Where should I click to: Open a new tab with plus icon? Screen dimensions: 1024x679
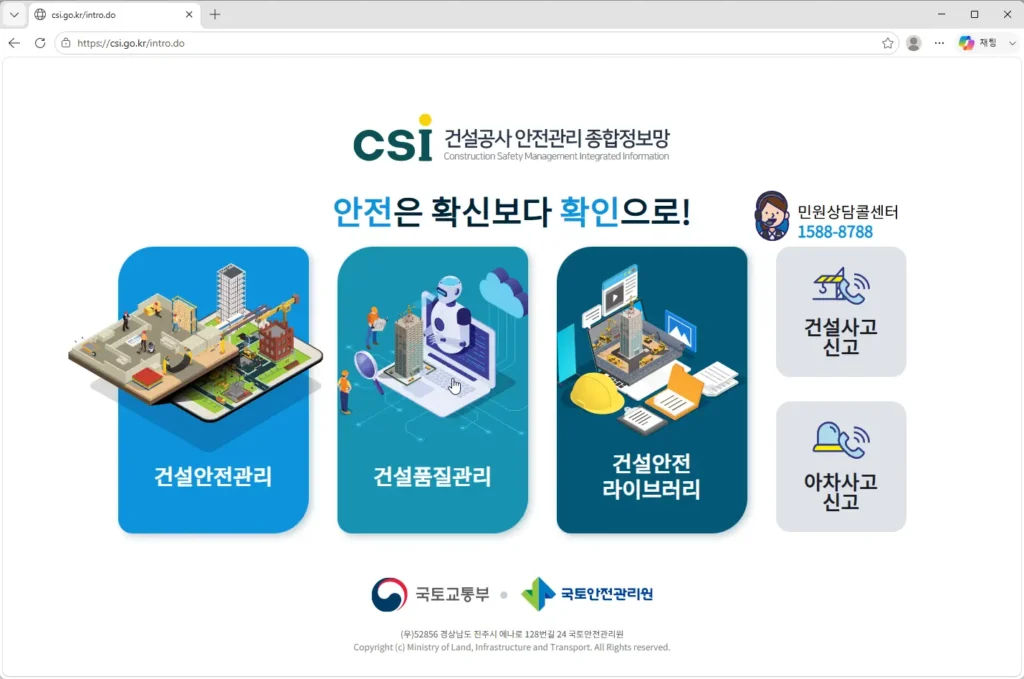[215, 14]
